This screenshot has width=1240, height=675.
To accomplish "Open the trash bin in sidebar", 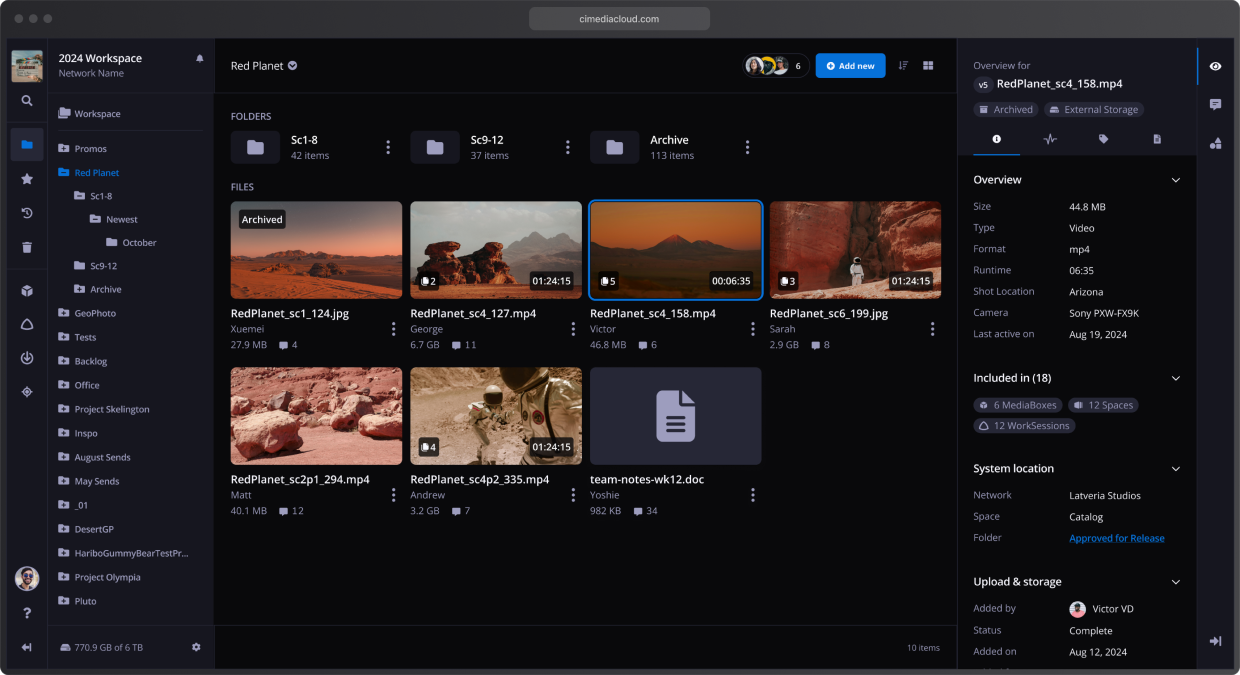I will click(27, 247).
